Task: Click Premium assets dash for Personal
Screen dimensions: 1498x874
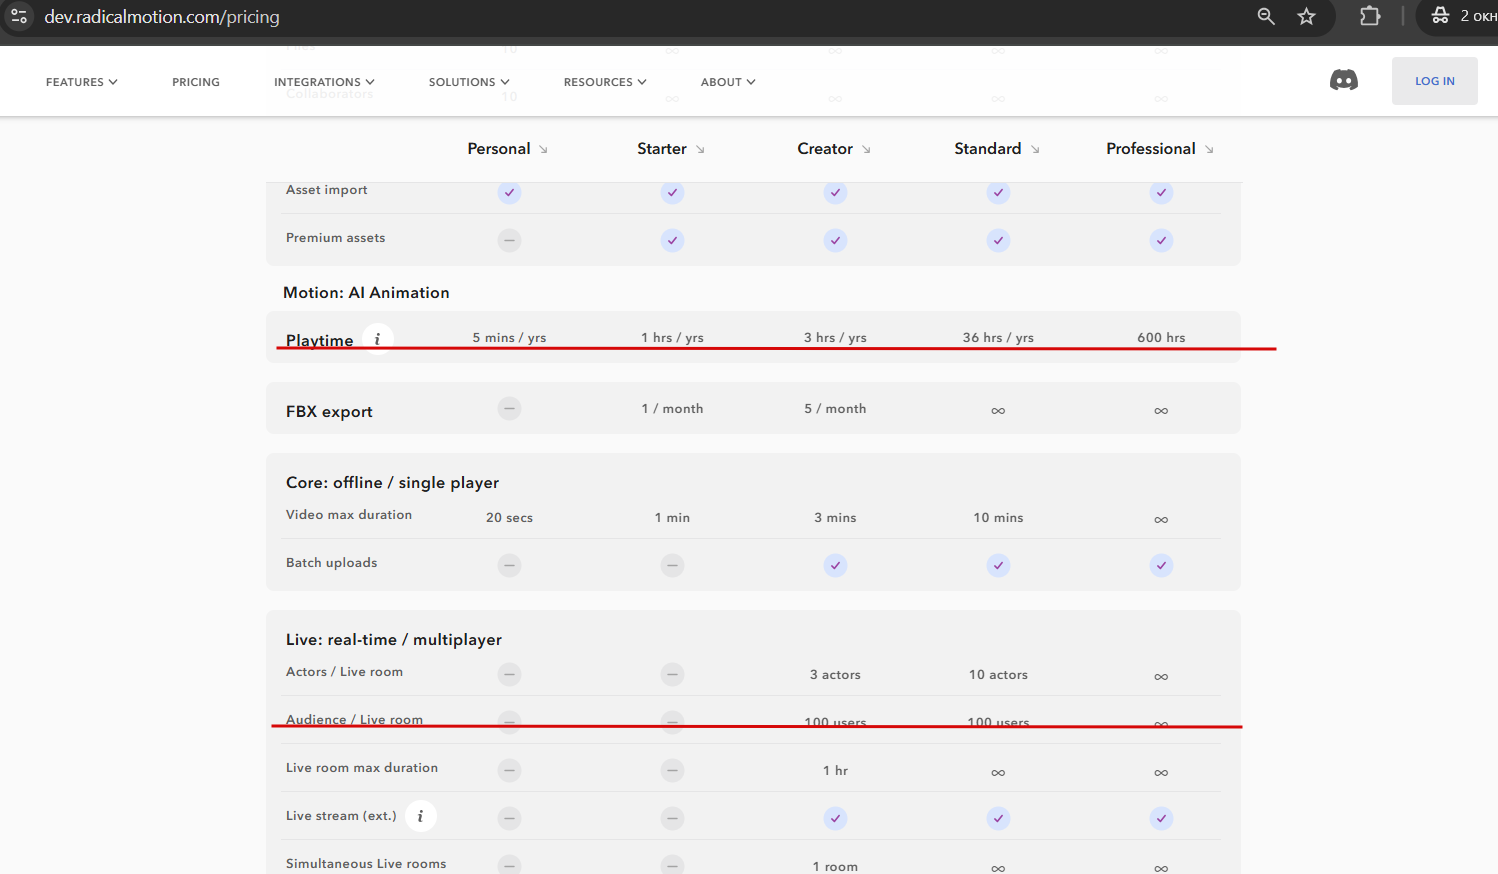Action: 510,240
